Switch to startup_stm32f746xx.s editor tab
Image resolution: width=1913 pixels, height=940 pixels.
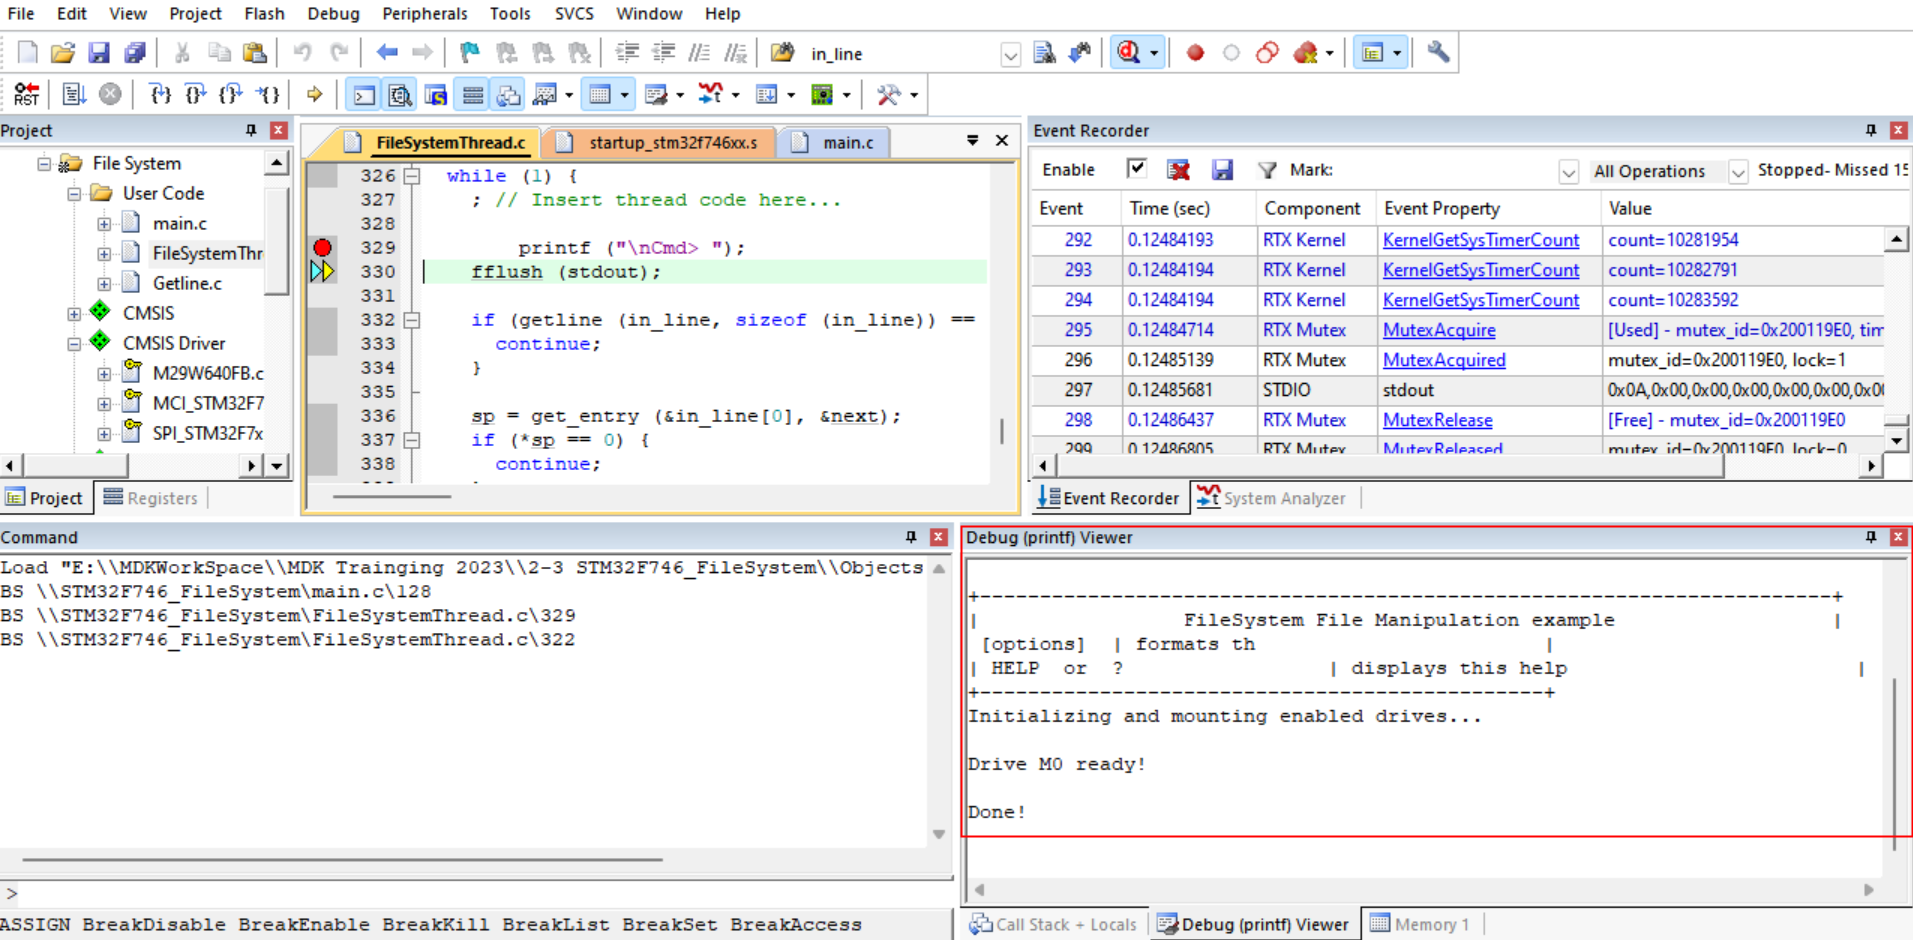click(672, 143)
